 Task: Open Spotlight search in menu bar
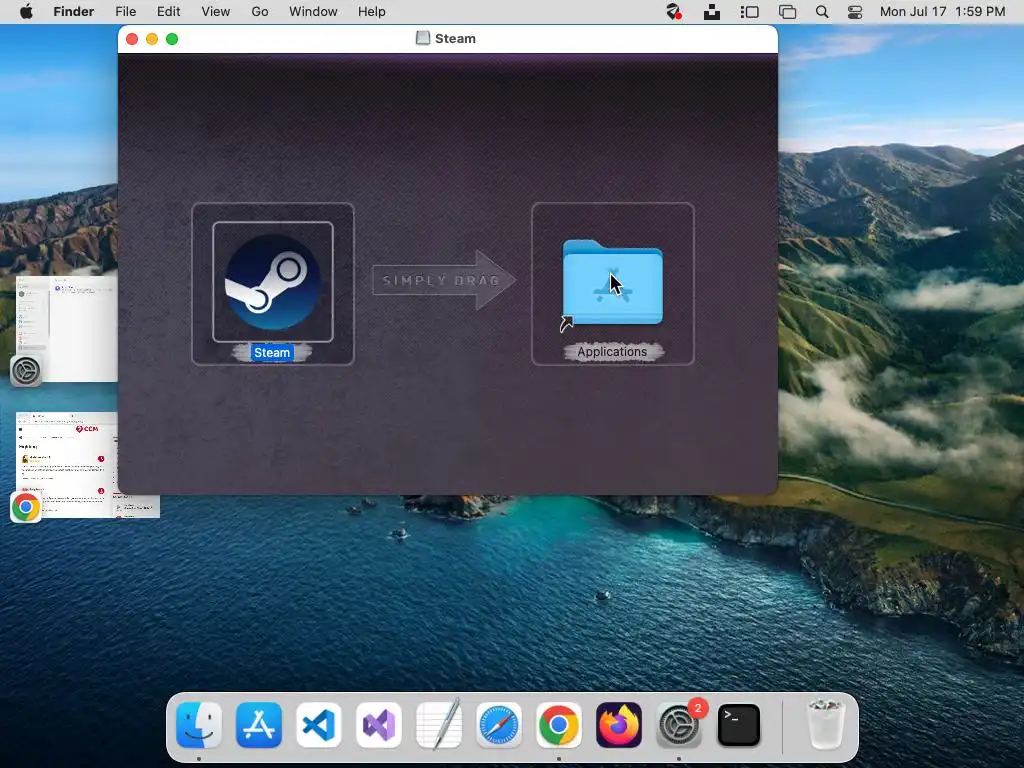(x=822, y=12)
